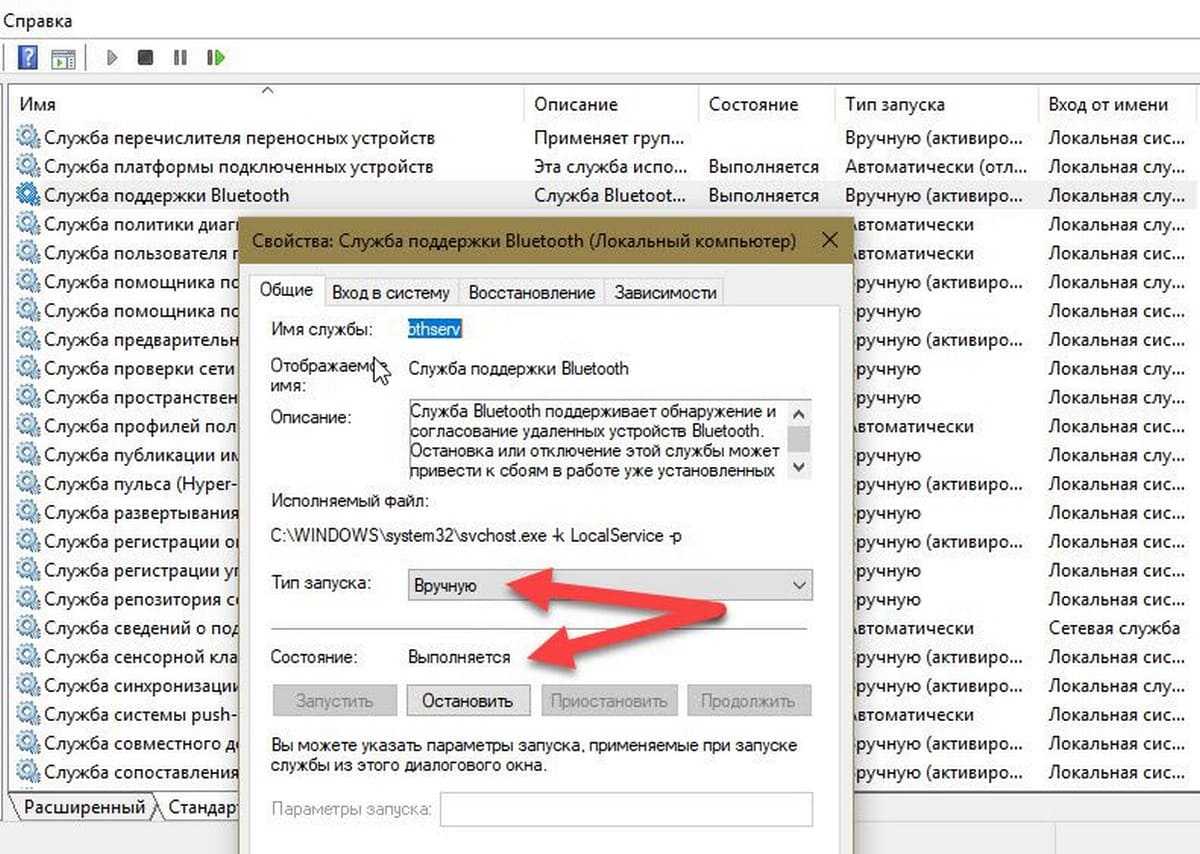Click the Имя службы field with bthserv
1200x854 pixels.
pyautogui.click(x=434, y=329)
